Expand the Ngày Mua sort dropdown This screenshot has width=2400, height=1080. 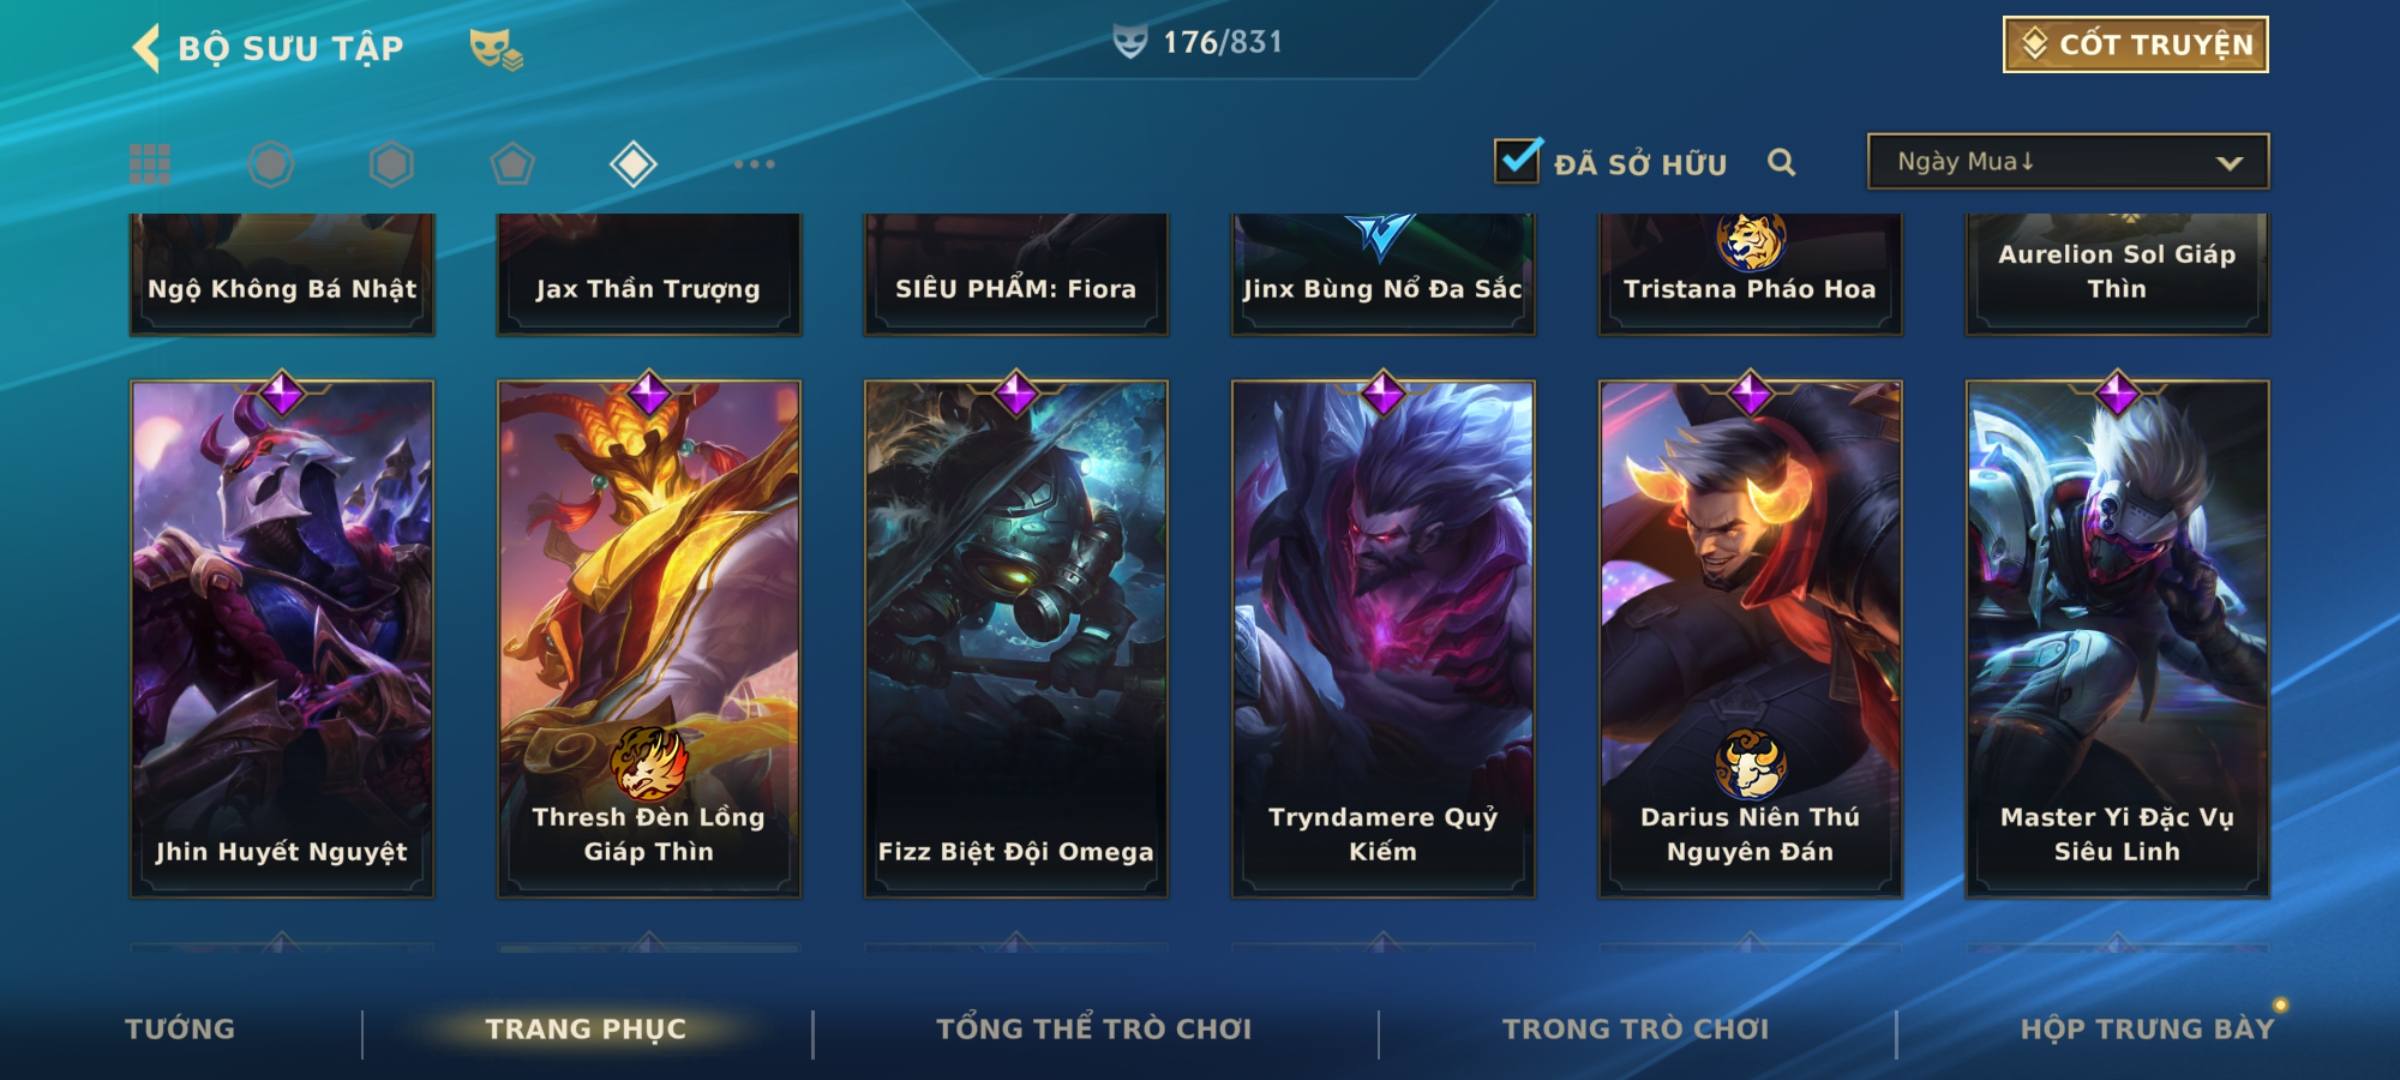[2068, 161]
